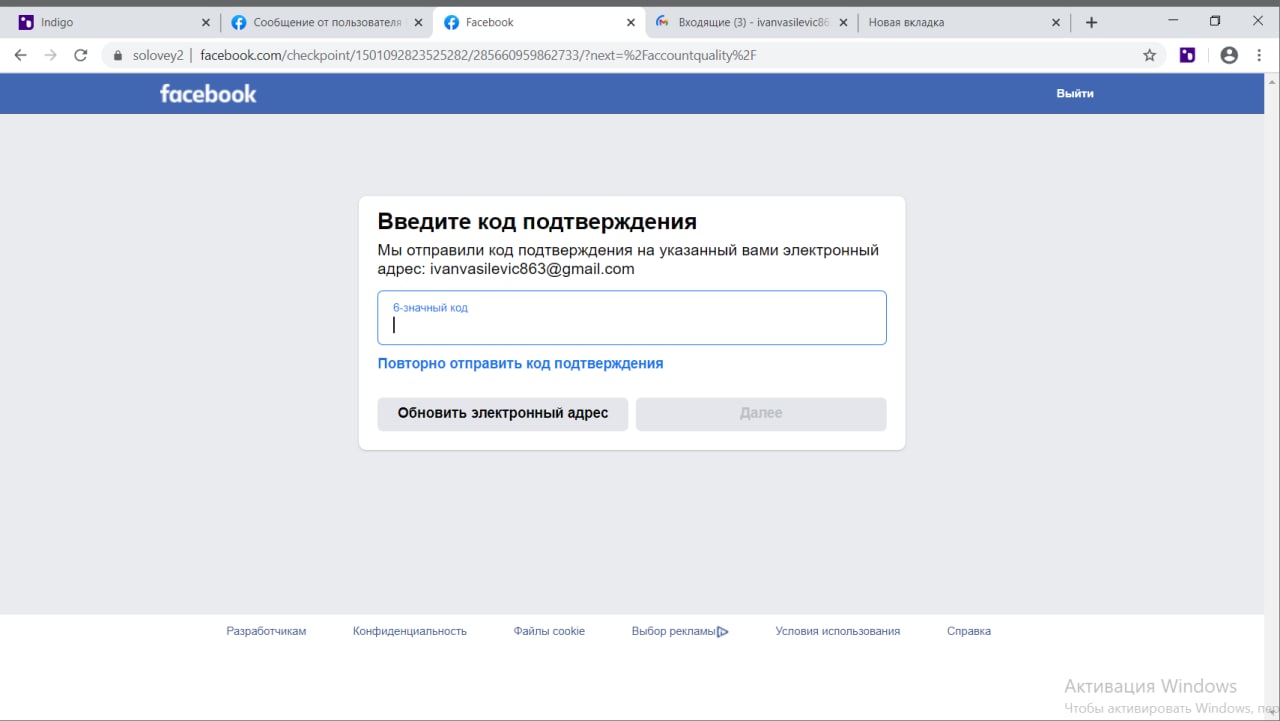Open the Конфиденциальность footer link
This screenshot has width=1280, height=721.
coord(410,631)
